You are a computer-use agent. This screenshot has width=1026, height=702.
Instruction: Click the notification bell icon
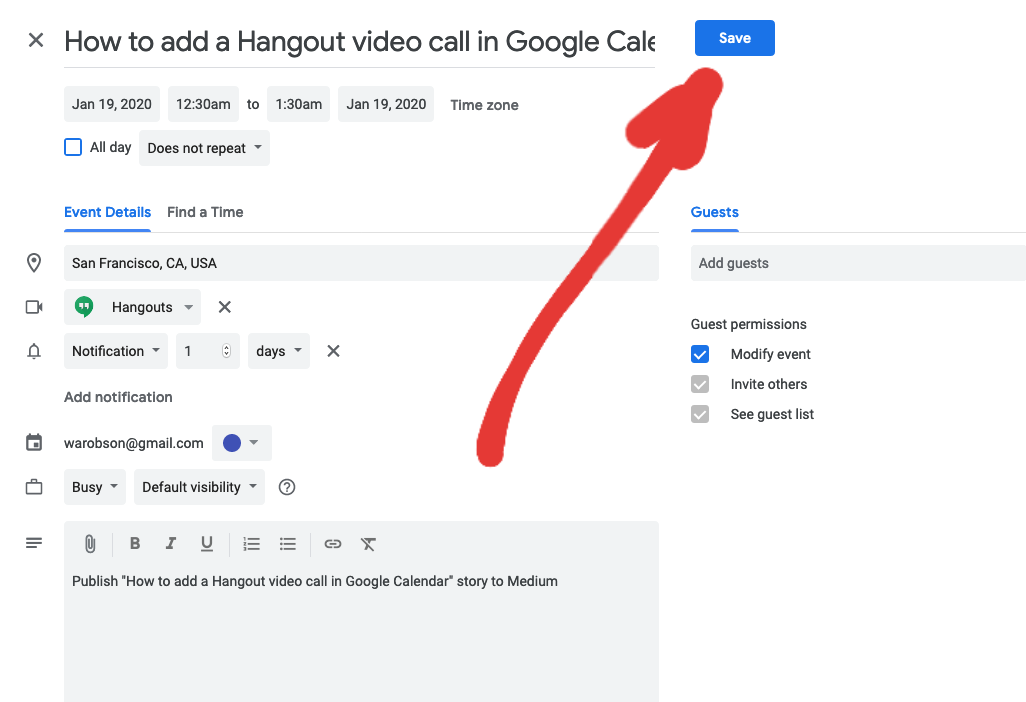pyautogui.click(x=34, y=351)
